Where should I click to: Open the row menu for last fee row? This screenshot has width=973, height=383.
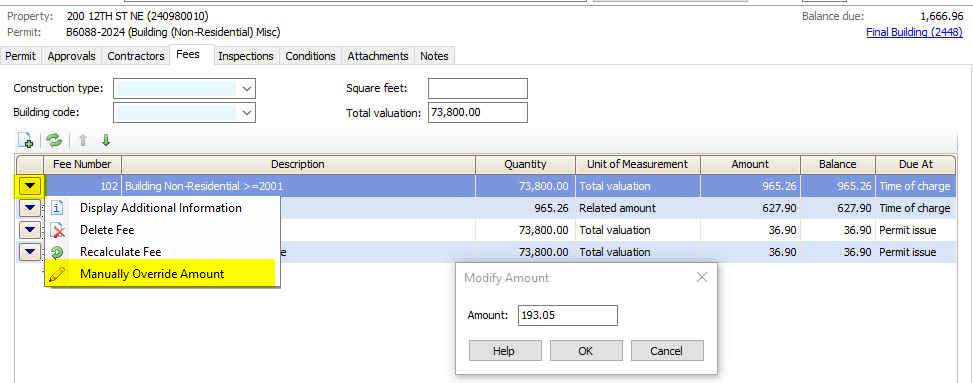point(30,252)
